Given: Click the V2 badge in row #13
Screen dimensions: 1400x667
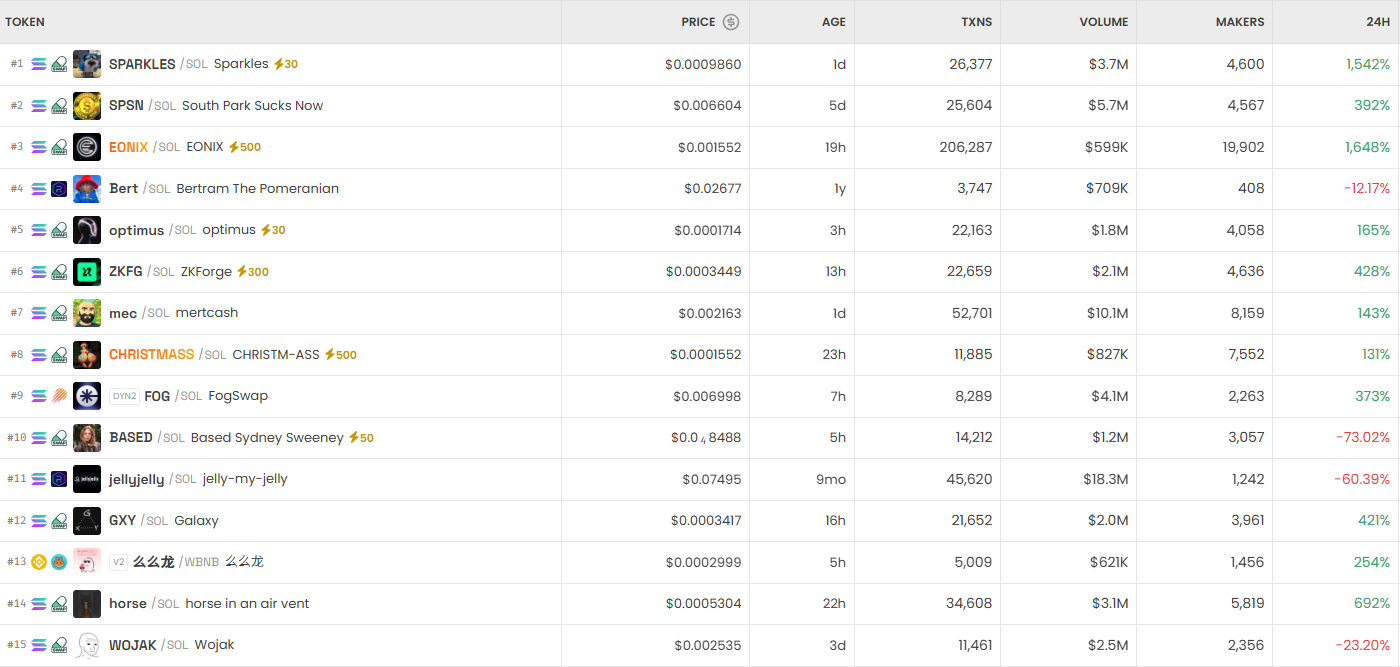Looking at the screenshot, I should (118, 562).
